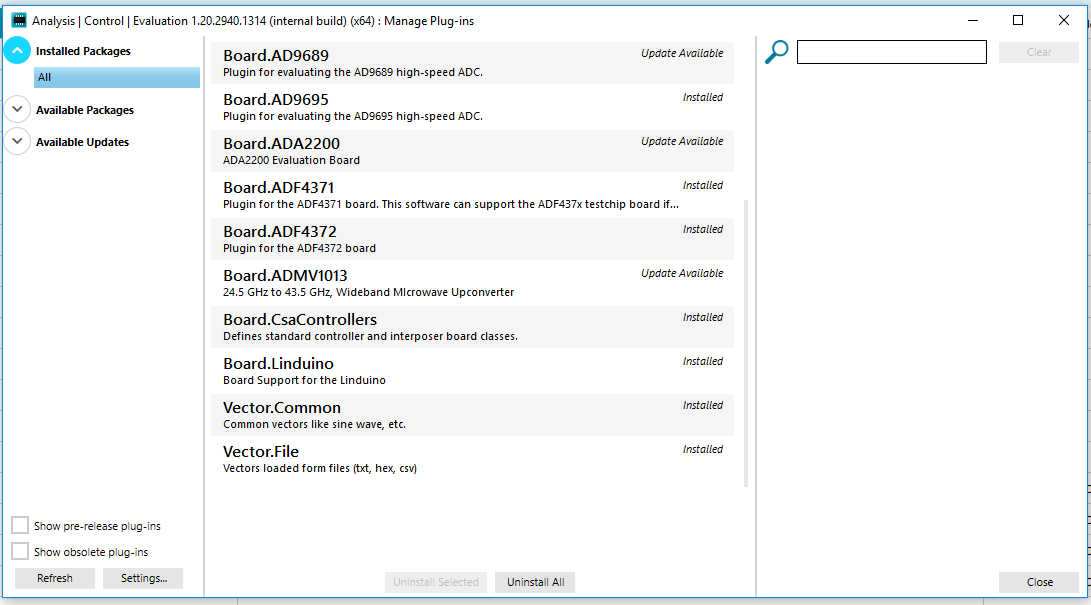Select the Board.ADF4372 package
This screenshot has width=1091, height=605.
tap(472, 239)
